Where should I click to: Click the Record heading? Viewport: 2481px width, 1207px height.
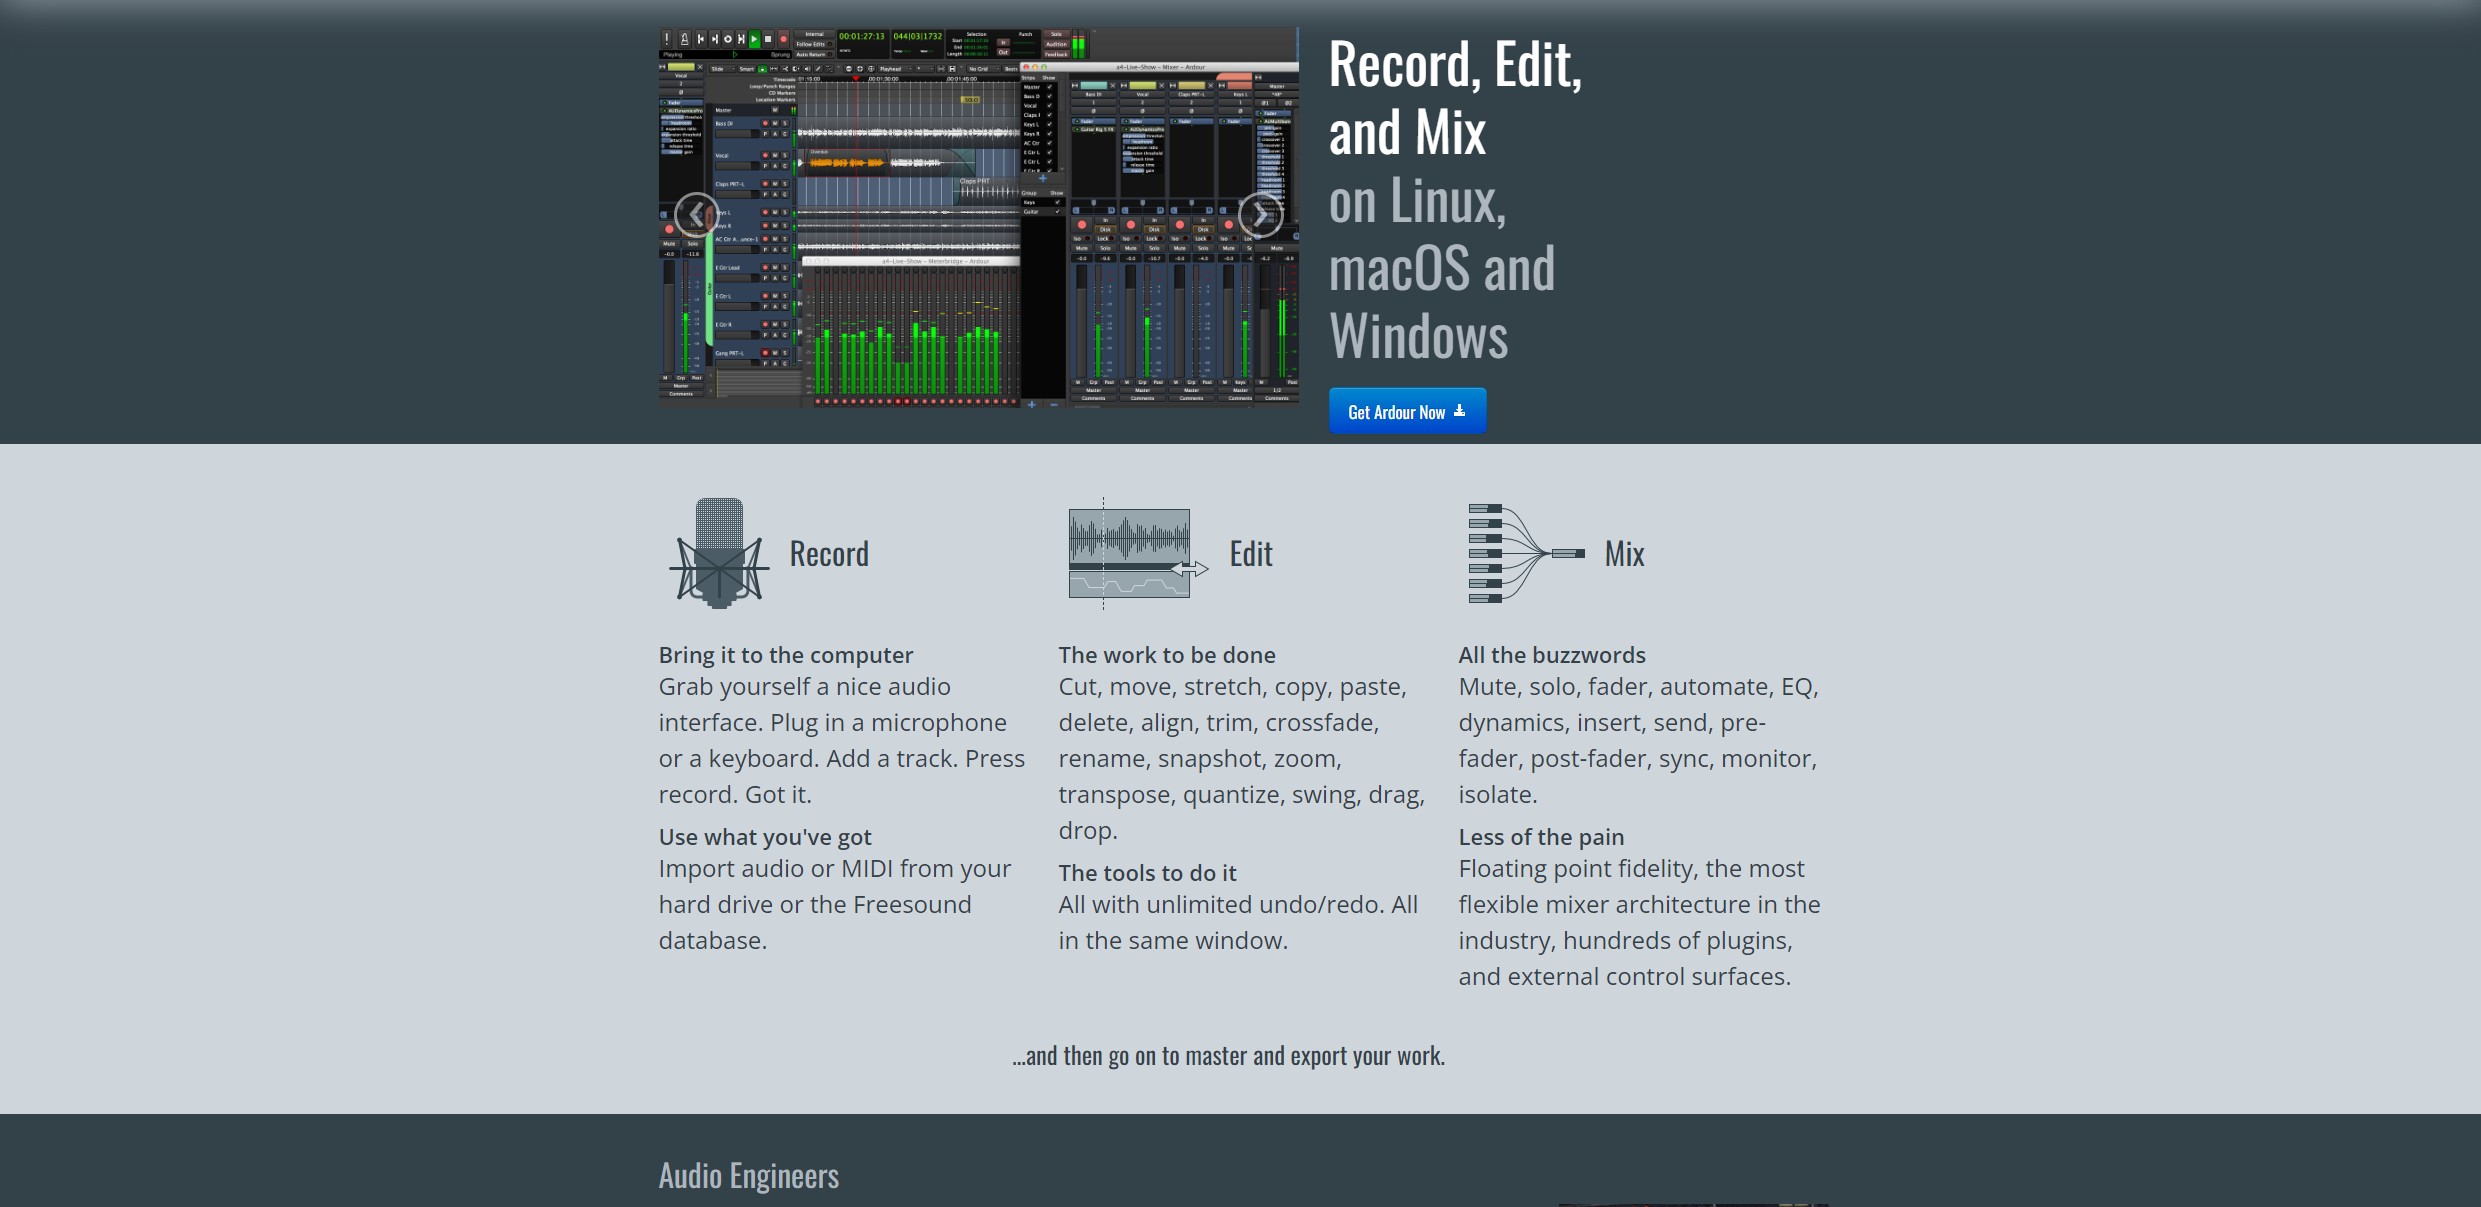tap(829, 554)
